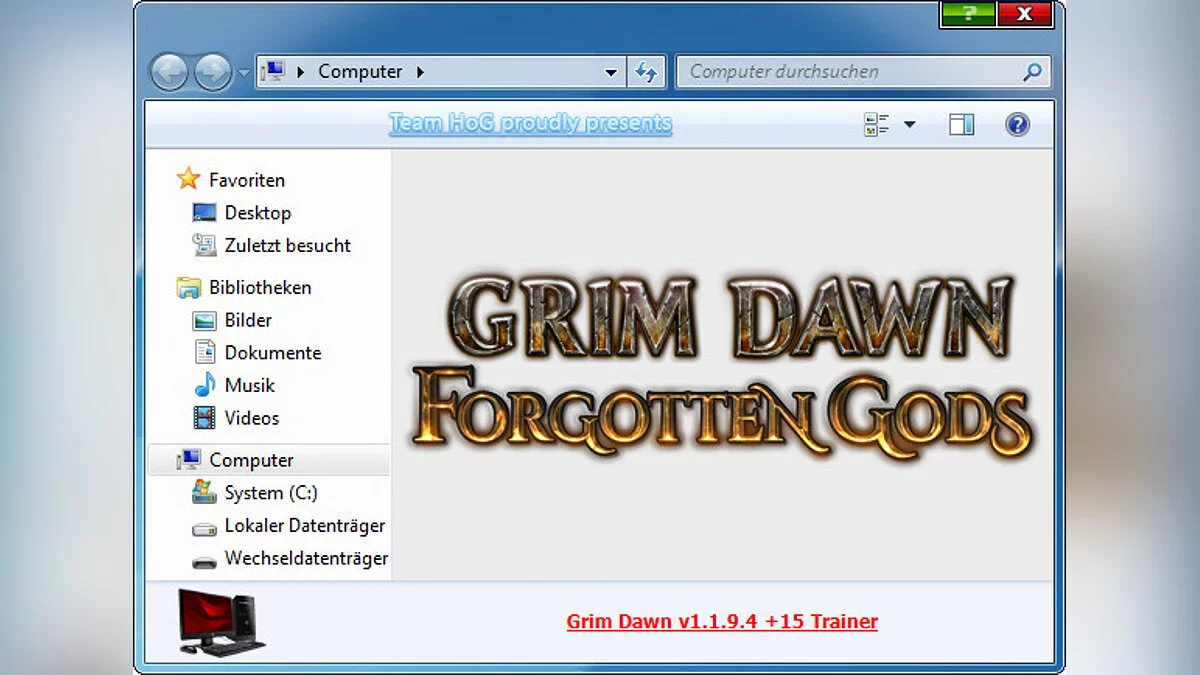The width and height of the screenshot is (1200, 675).
Task: Click the refresh arrows beside the address bar
Action: (x=647, y=71)
